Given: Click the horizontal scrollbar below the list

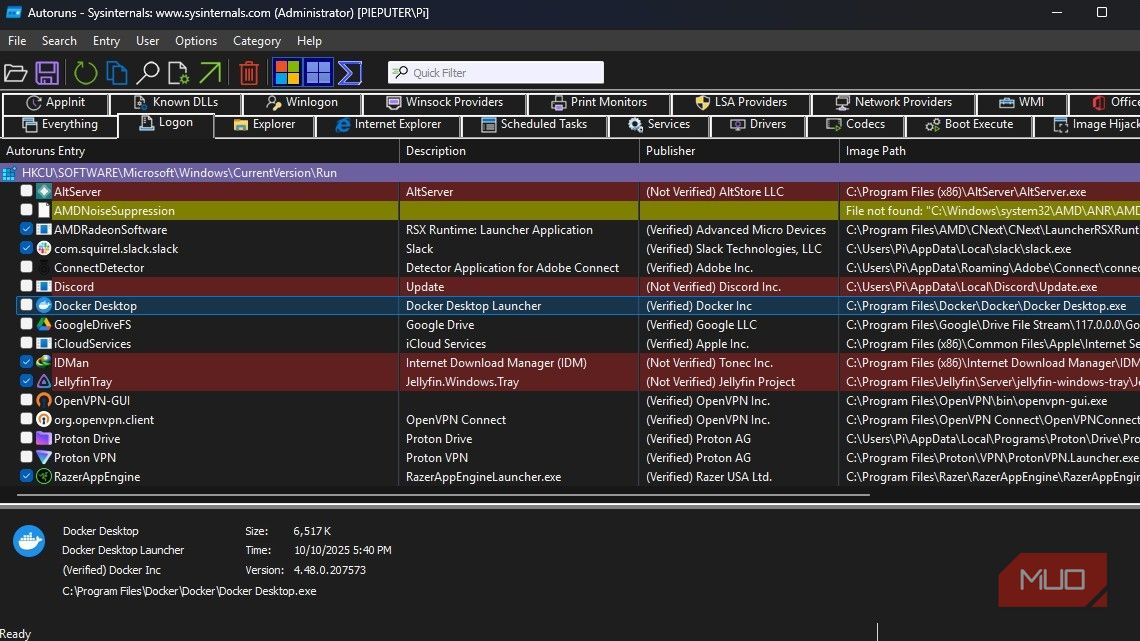Looking at the screenshot, I should 440,494.
